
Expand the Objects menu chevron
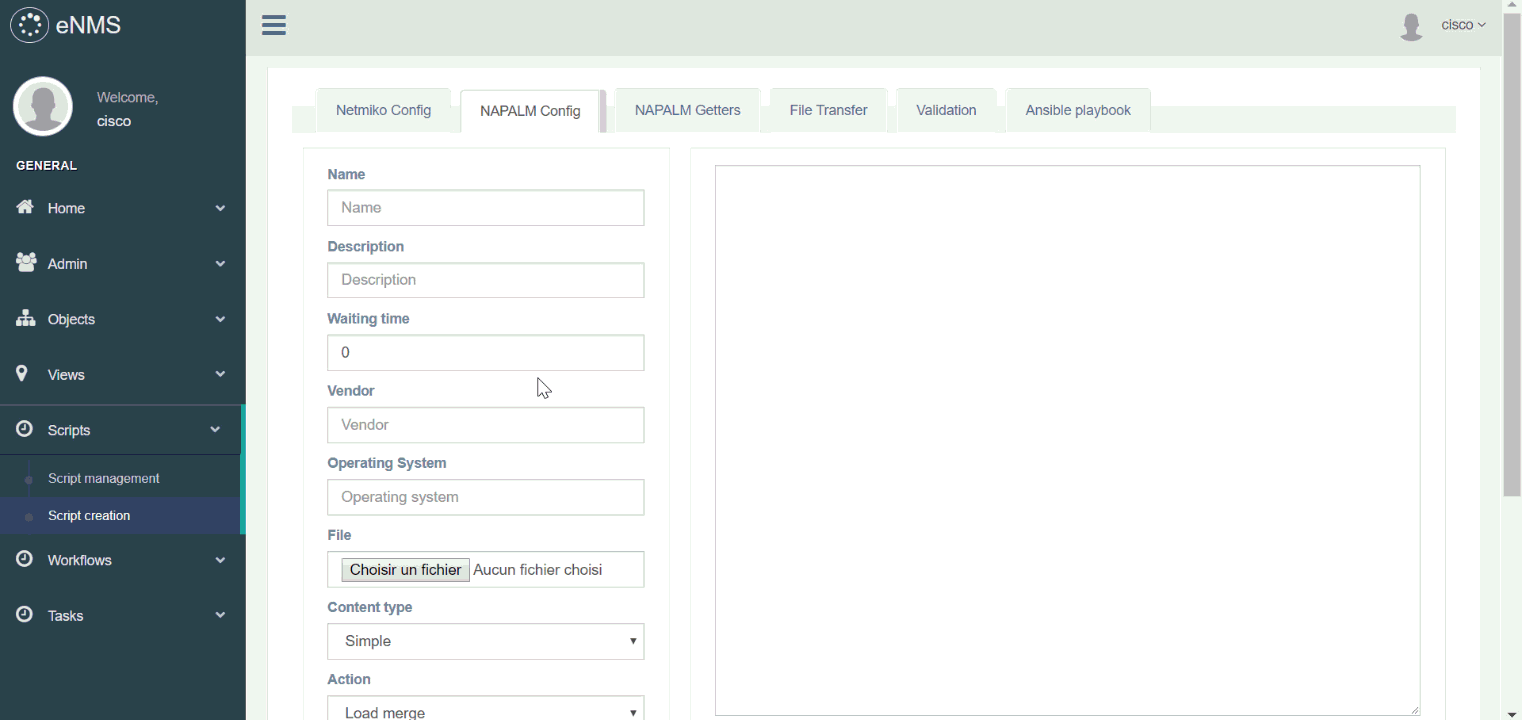click(x=220, y=319)
